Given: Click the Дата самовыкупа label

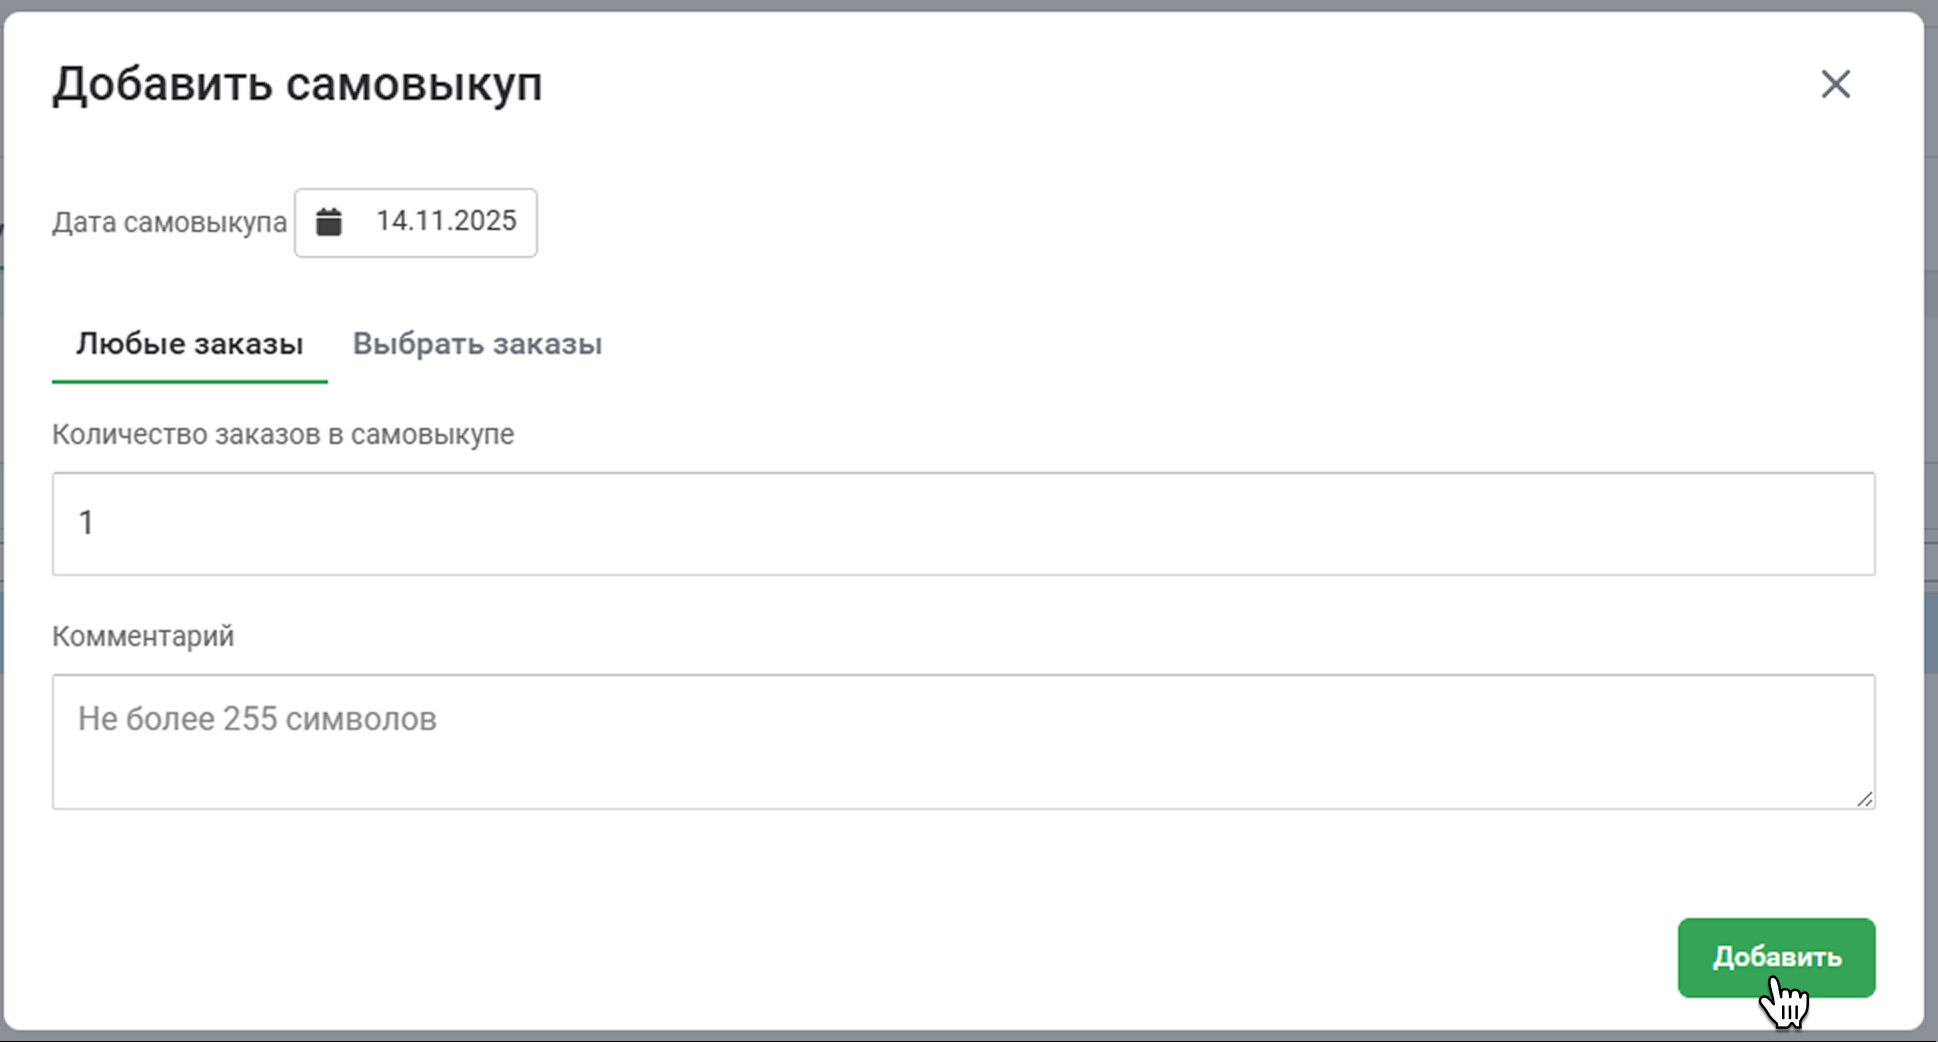Looking at the screenshot, I should click(x=169, y=222).
